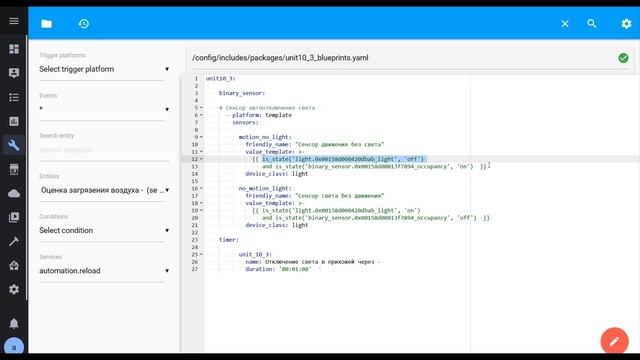The image size is (640, 360).
Task: Click the green YAML valid checkmark
Action: tap(623, 58)
